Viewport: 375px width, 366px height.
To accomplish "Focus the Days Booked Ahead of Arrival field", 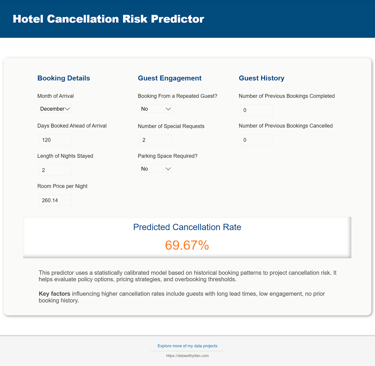I will tap(55, 140).
